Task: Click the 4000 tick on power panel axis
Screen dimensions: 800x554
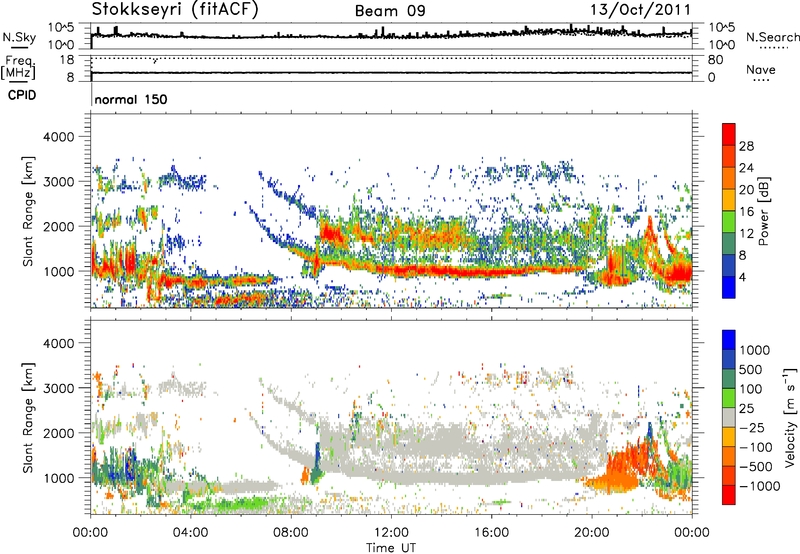Action: (x=58, y=137)
